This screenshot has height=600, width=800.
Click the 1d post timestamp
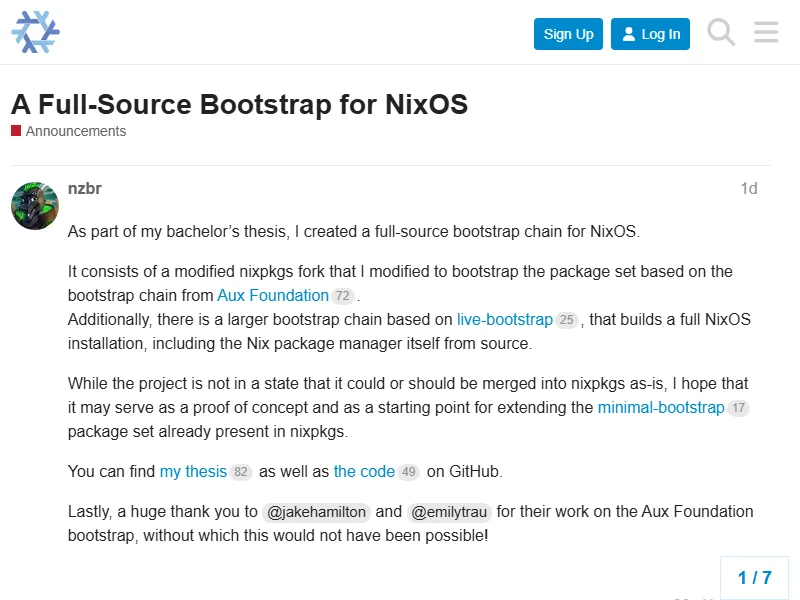tap(748, 188)
